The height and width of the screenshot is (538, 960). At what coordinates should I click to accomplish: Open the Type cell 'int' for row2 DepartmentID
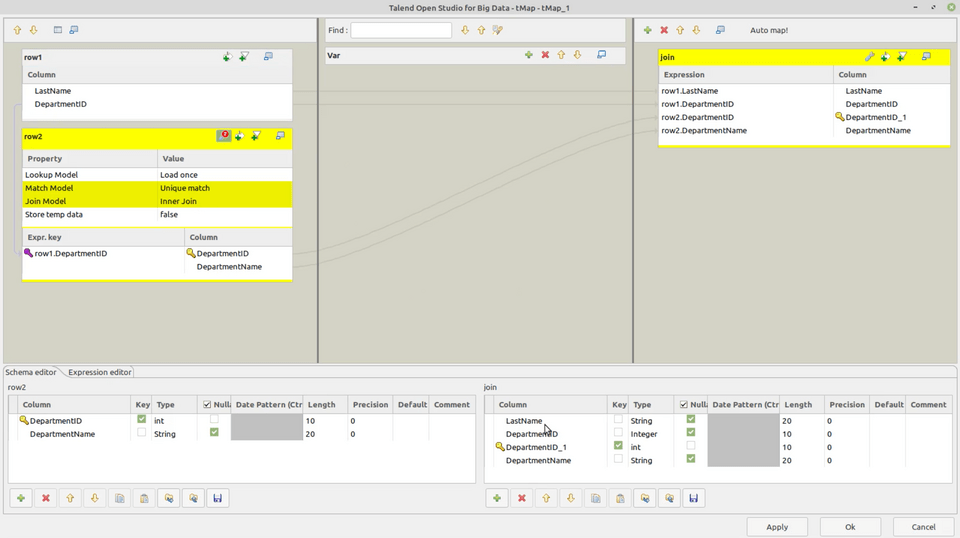(x=175, y=420)
